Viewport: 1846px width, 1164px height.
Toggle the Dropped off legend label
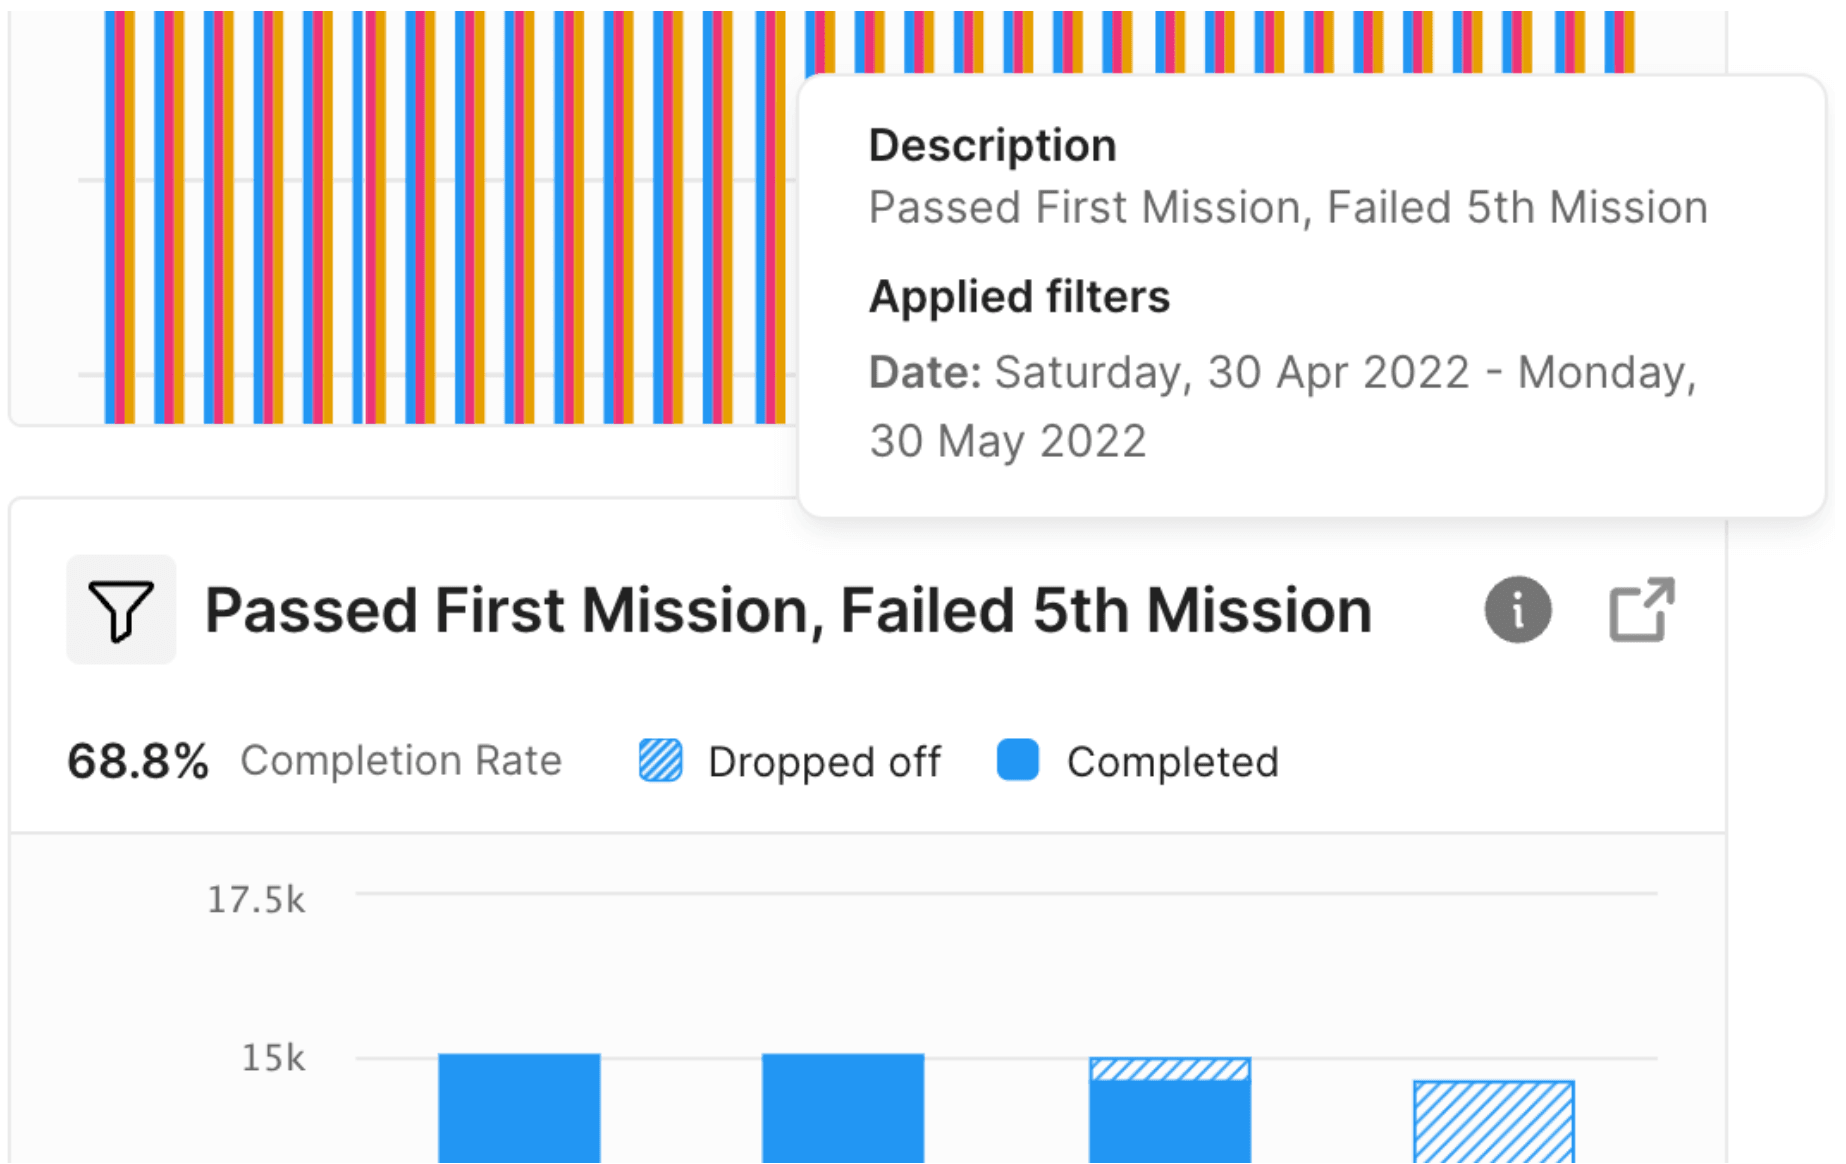[824, 762]
